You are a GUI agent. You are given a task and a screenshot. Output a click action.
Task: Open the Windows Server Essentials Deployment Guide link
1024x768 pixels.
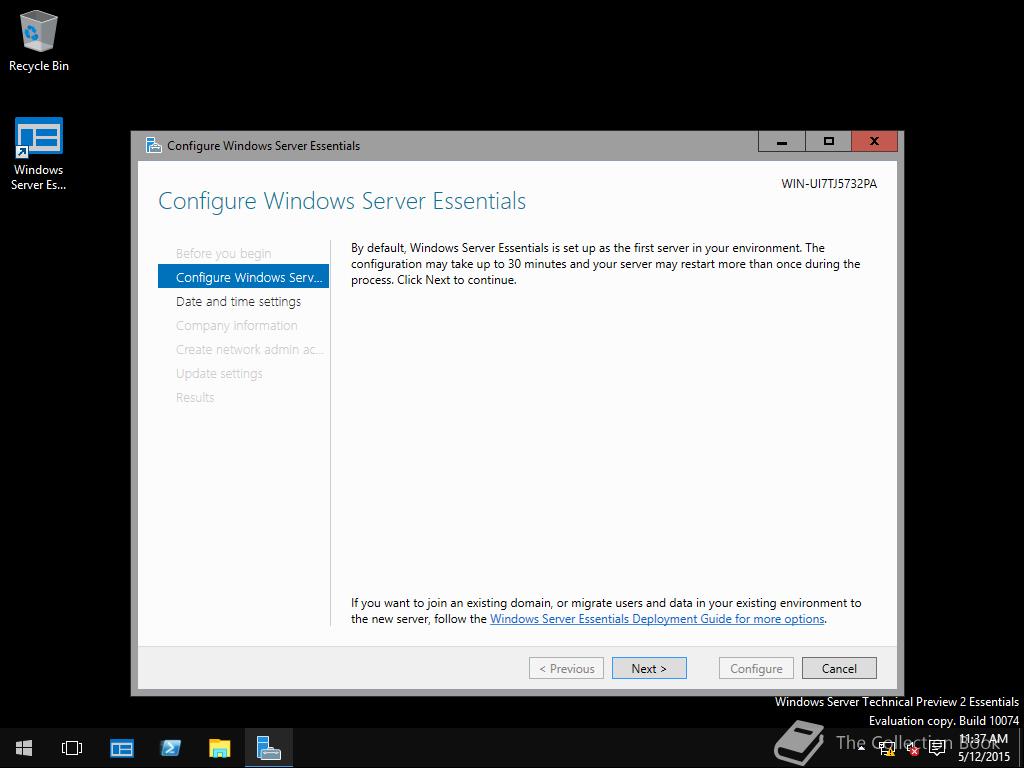[x=657, y=618]
